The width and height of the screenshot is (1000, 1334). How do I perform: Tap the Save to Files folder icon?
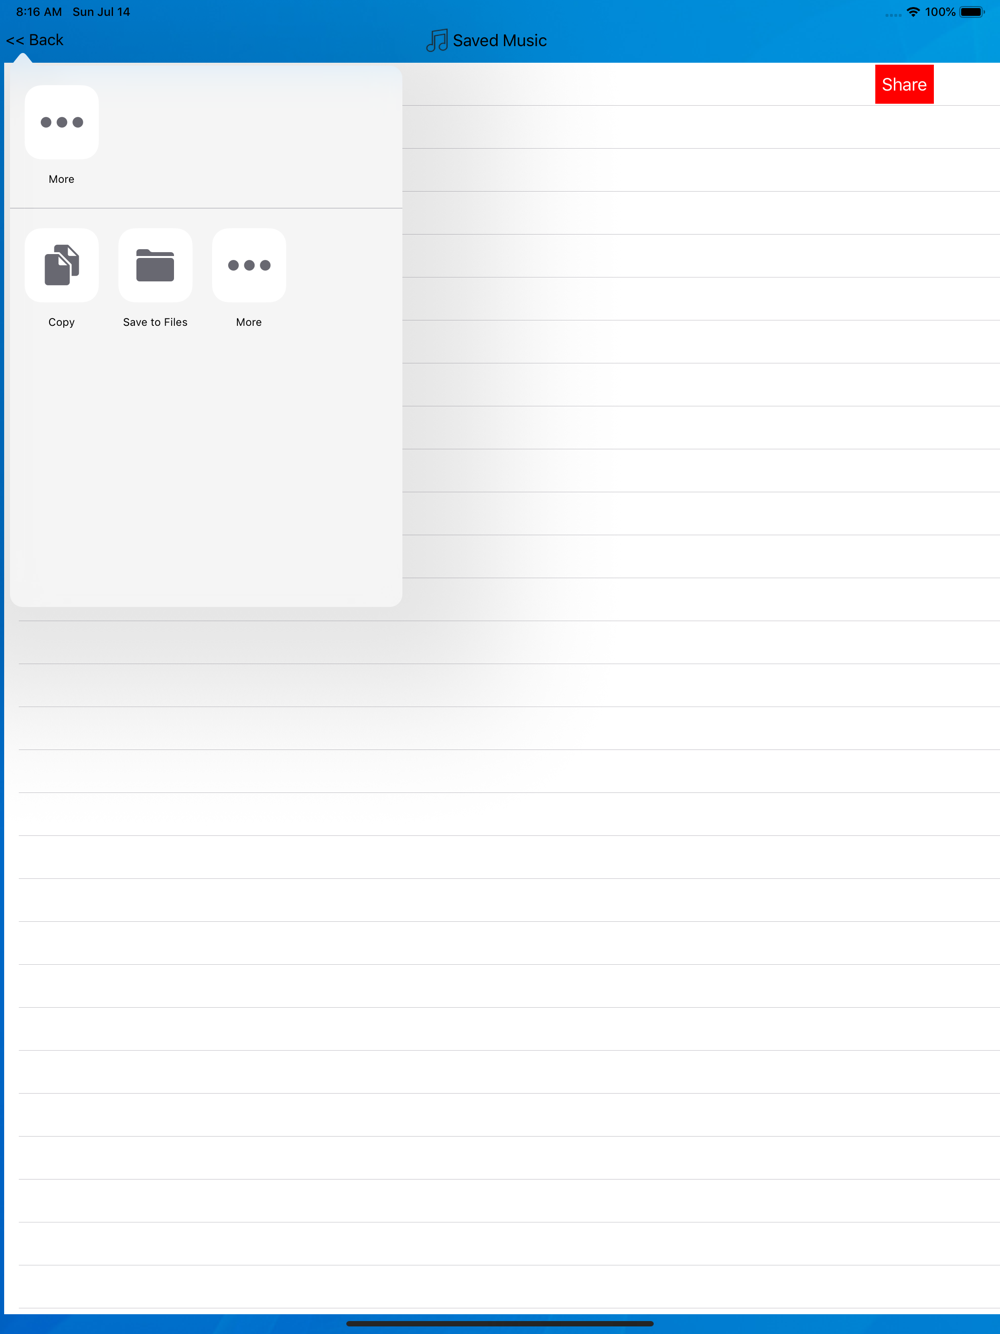(x=155, y=265)
